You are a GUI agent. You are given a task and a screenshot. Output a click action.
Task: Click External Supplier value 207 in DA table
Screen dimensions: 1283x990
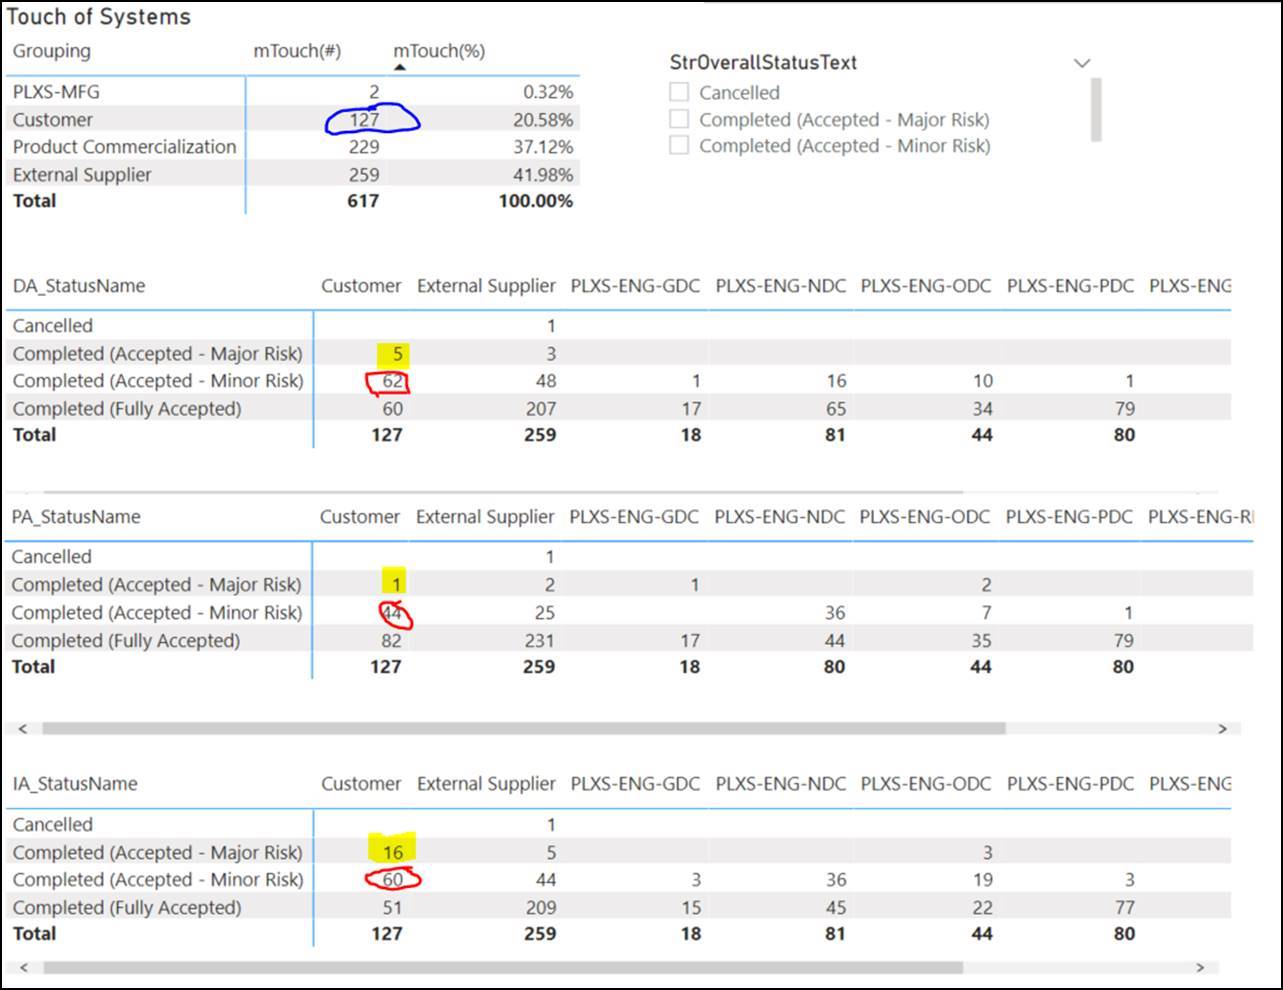pos(540,409)
